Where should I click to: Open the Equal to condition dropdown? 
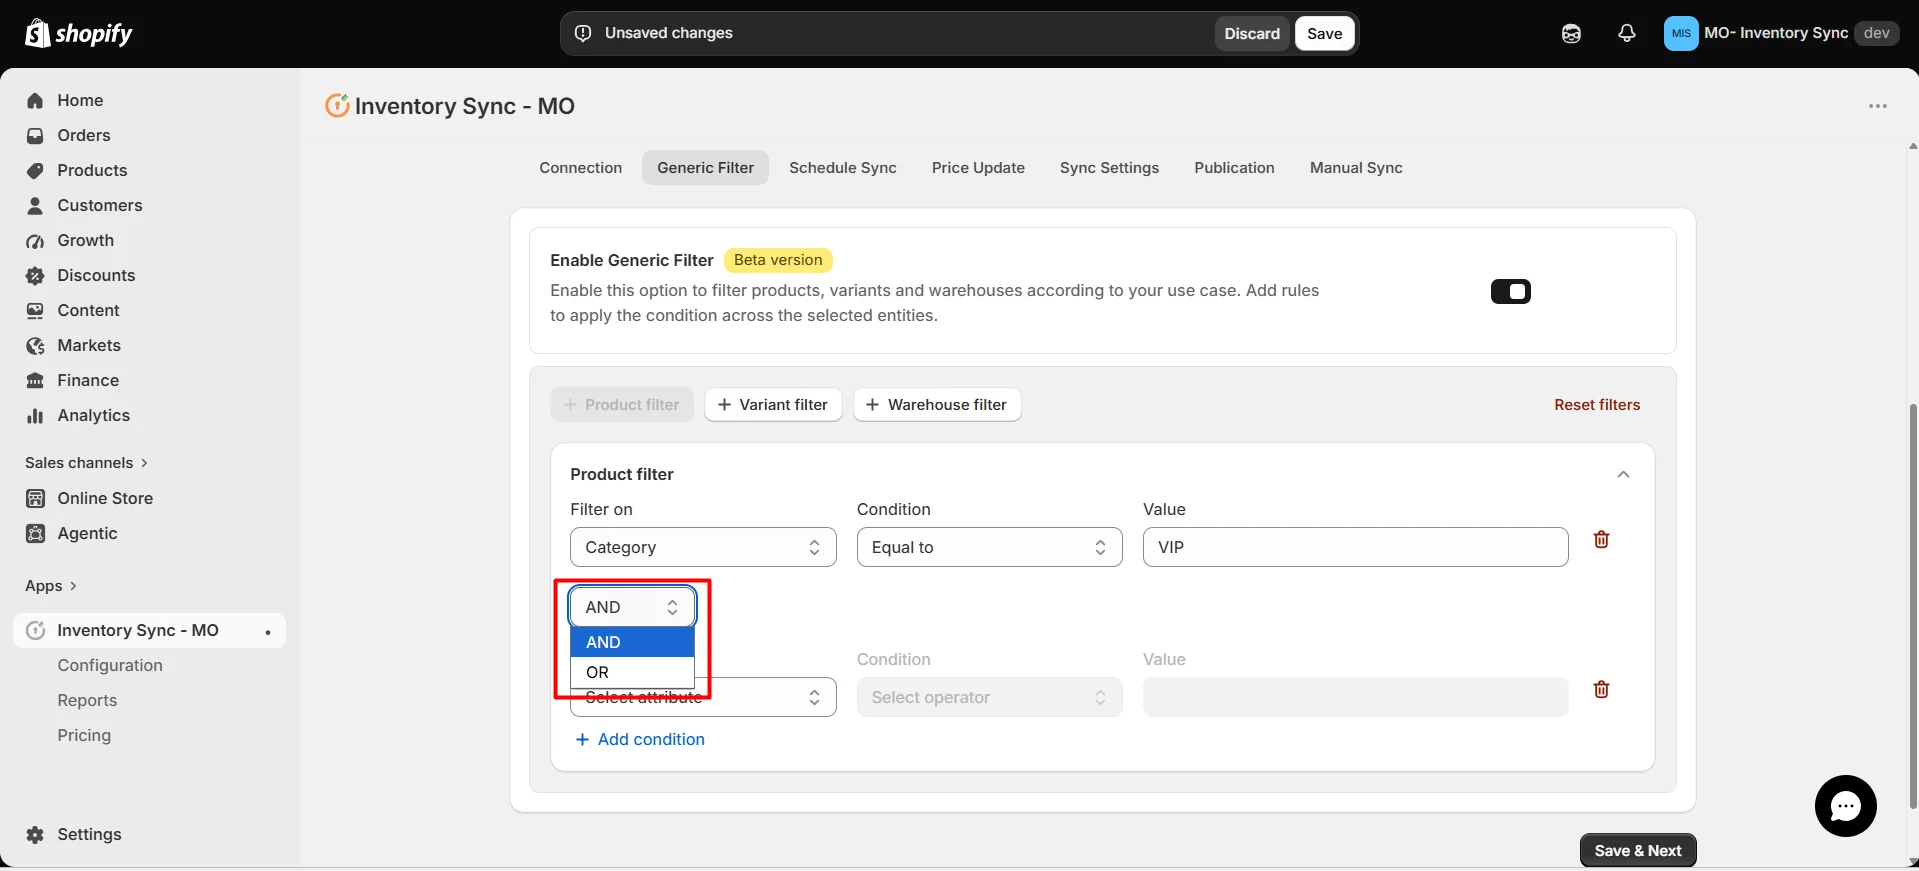(x=989, y=547)
